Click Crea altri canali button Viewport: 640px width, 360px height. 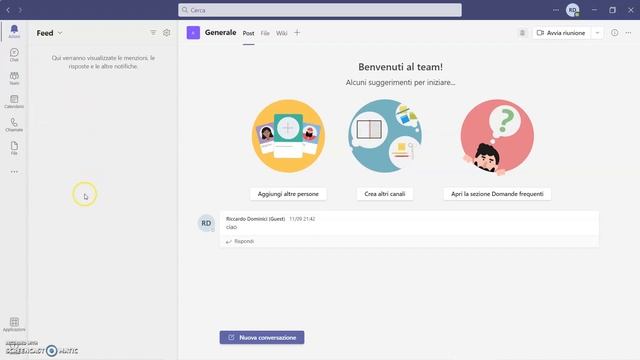coord(385,194)
